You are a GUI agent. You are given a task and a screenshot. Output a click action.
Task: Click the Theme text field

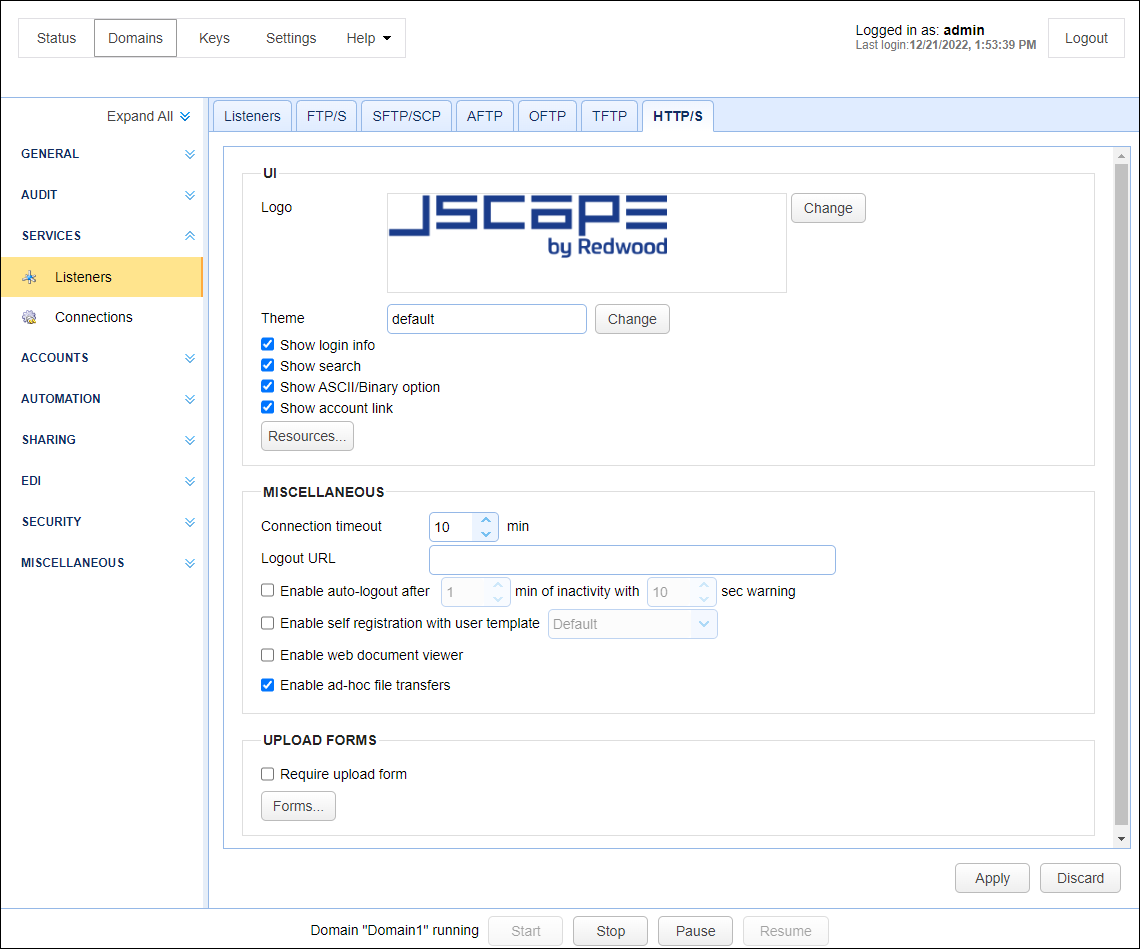tap(486, 319)
